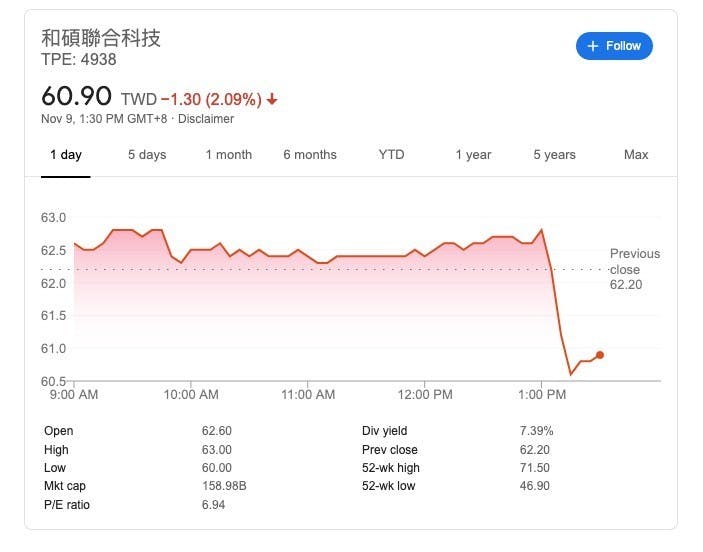The height and width of the screenshot is (552, 703).
Task: Select the YTD tab
Action: 391,155
